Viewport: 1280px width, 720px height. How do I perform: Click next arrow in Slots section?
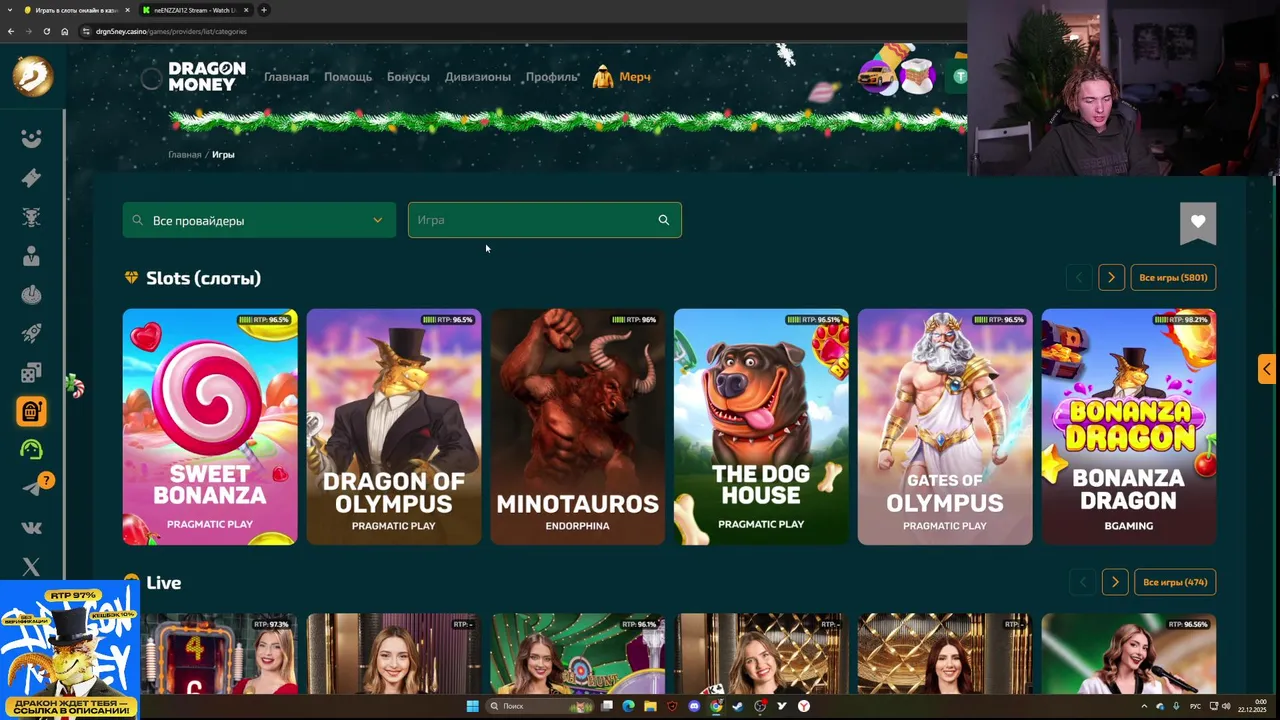tap(1111, 278)
